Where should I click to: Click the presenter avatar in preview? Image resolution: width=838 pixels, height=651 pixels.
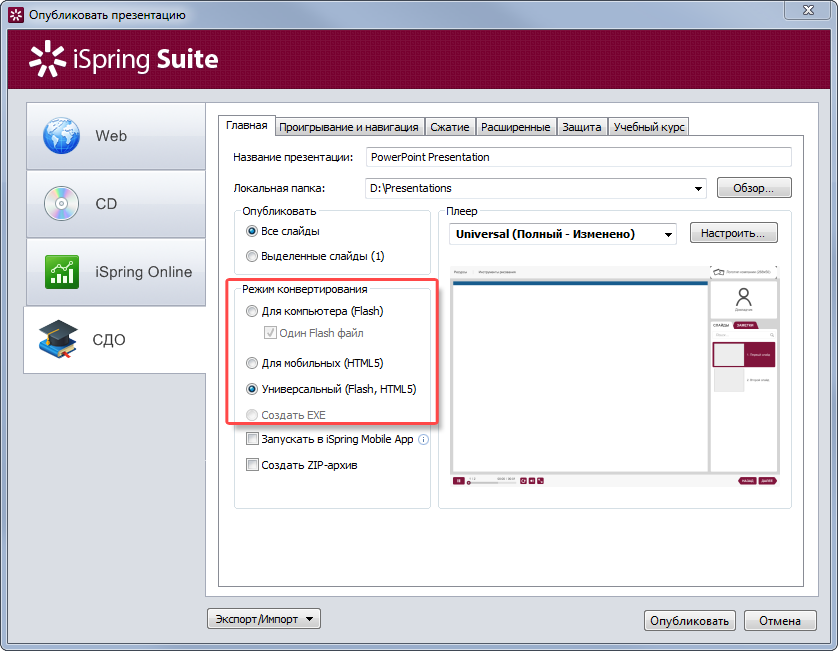click(743, 298)
